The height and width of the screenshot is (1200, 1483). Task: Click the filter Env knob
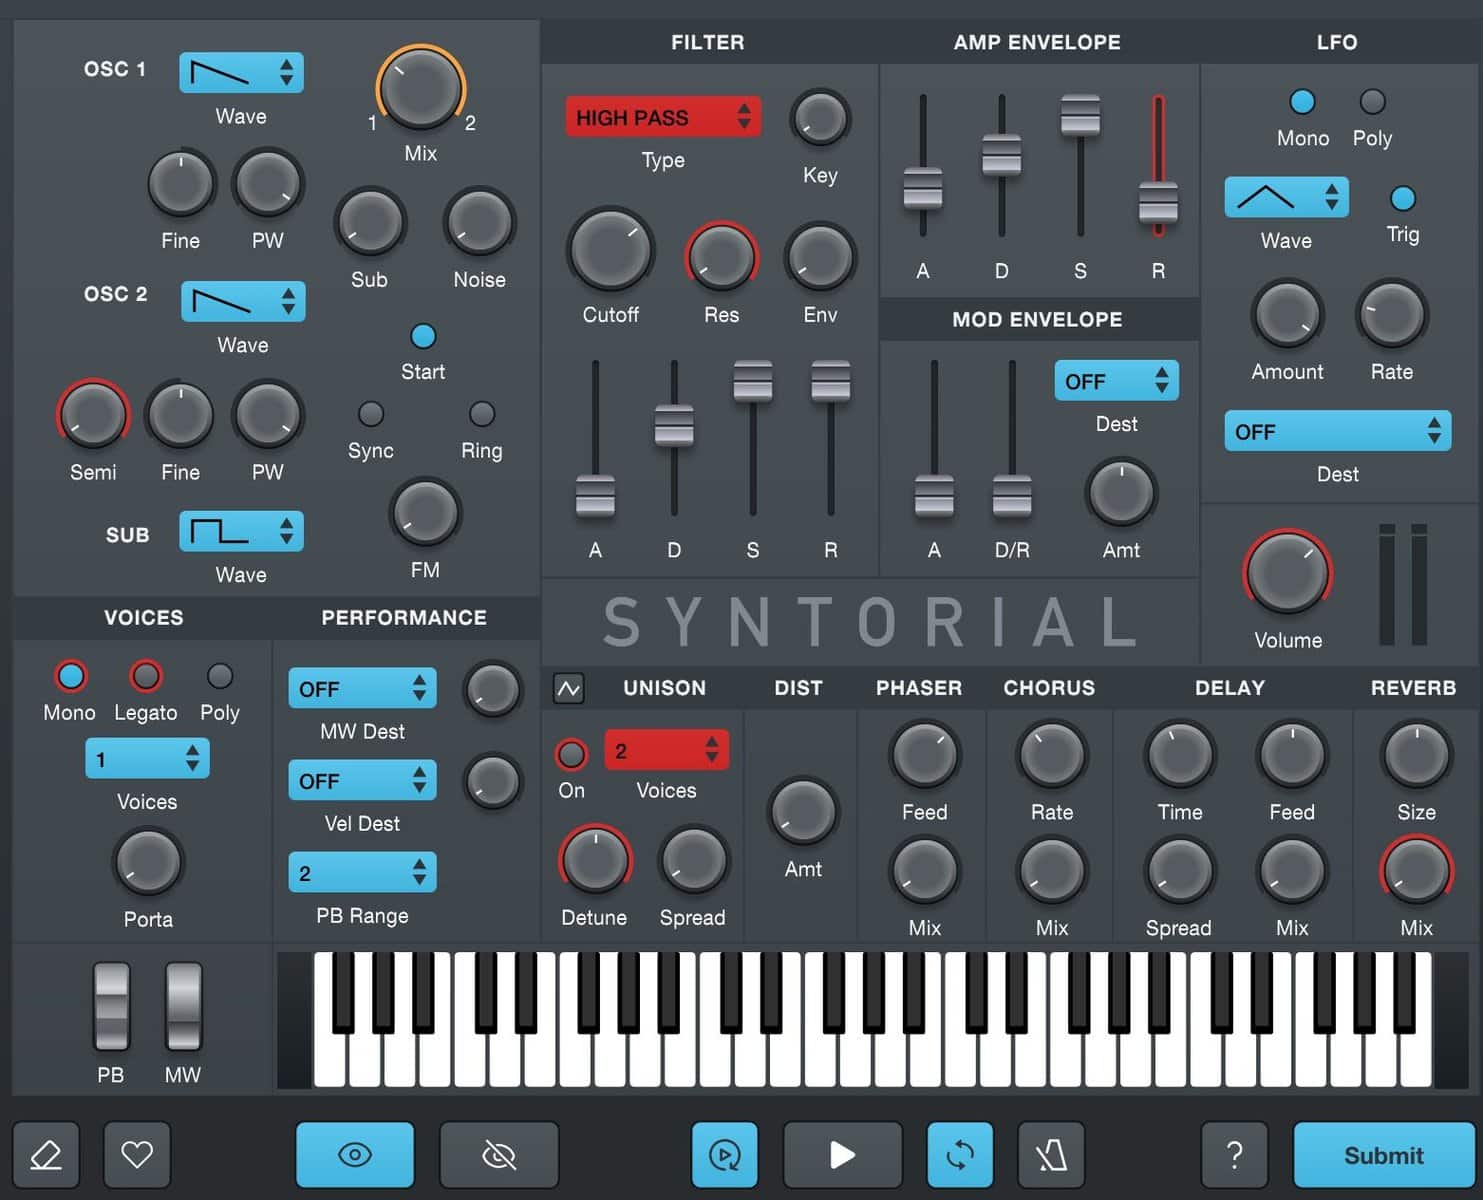(820, 257)
